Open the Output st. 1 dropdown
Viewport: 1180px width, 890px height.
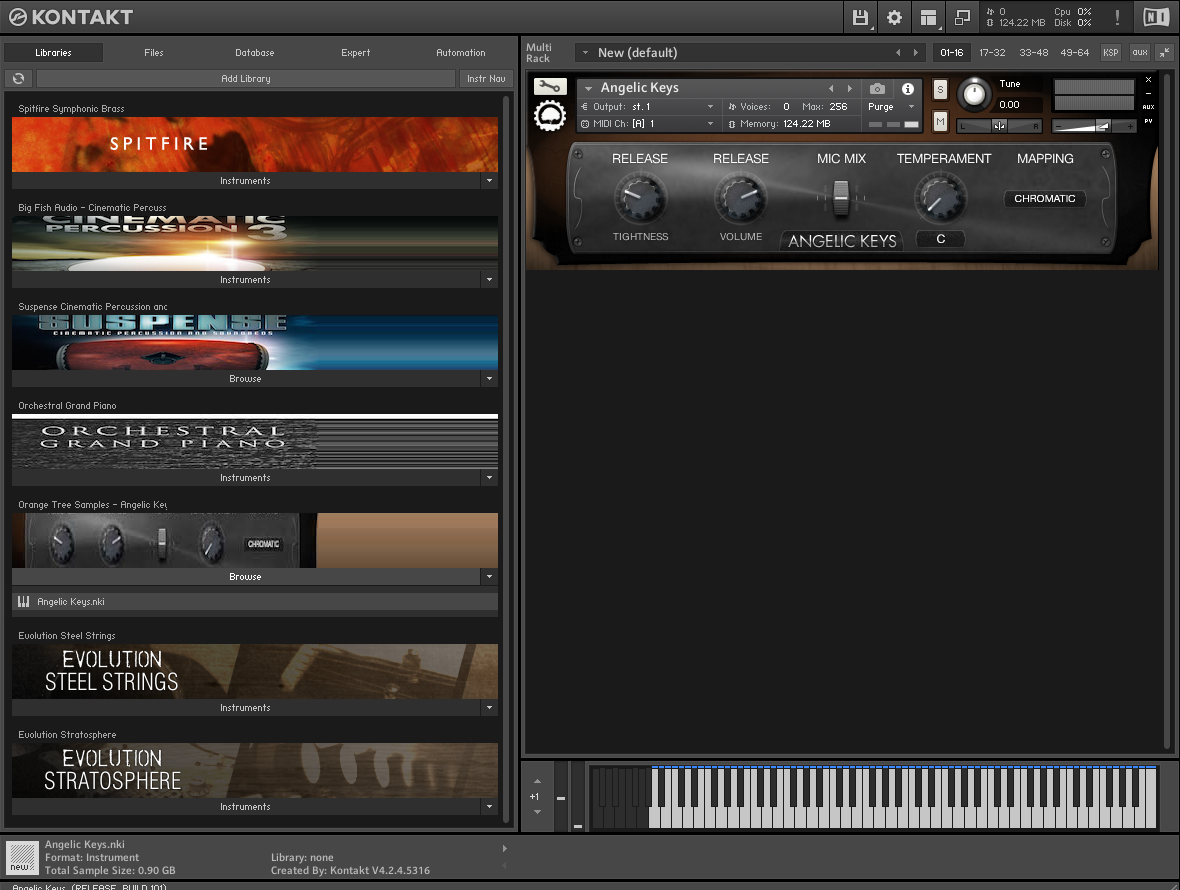coord(647,107)
